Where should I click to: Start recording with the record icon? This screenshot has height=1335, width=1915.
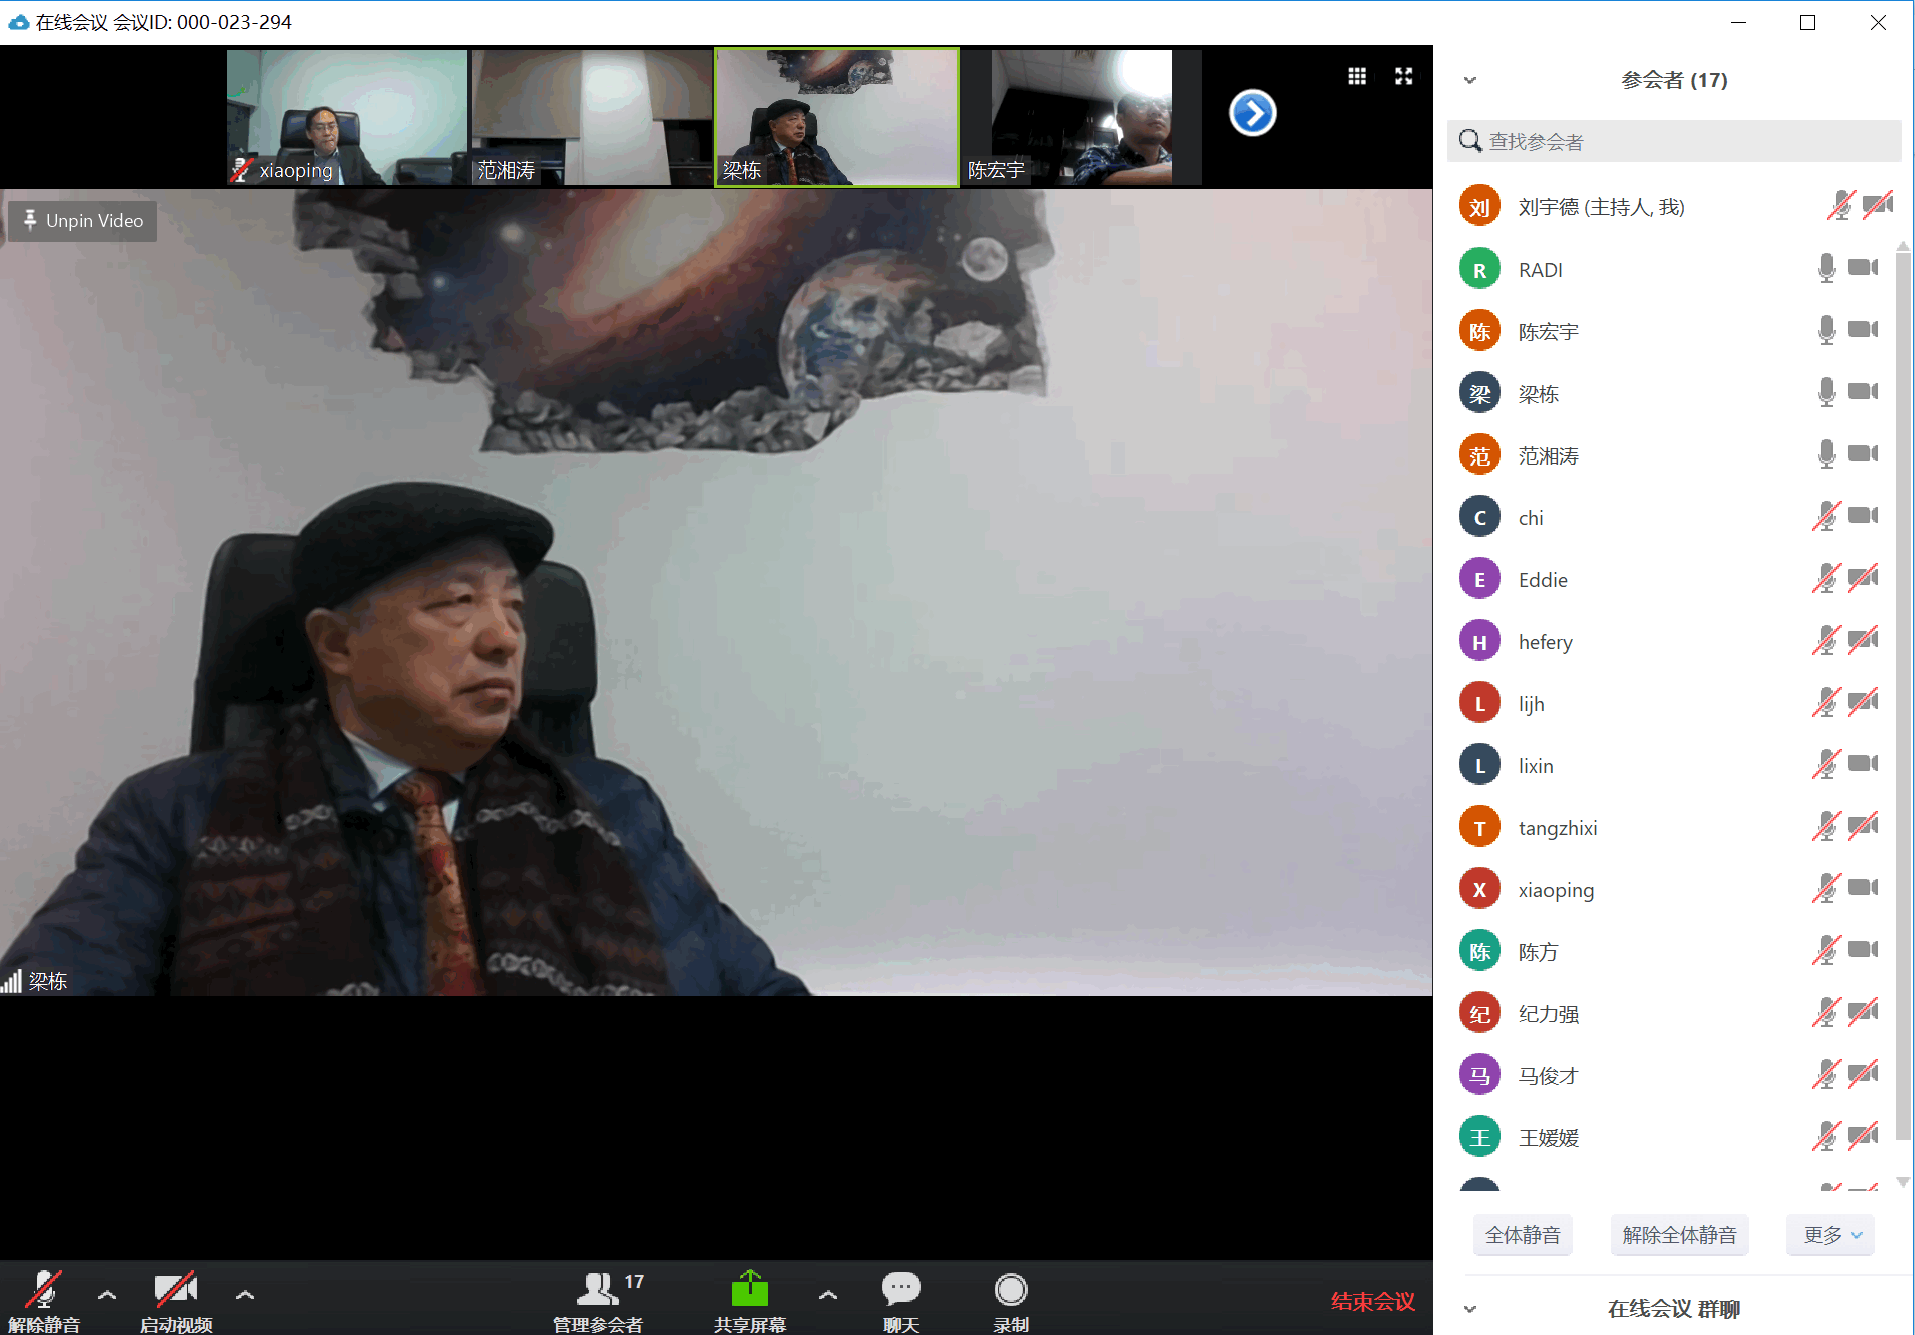pos(1010,1290)
